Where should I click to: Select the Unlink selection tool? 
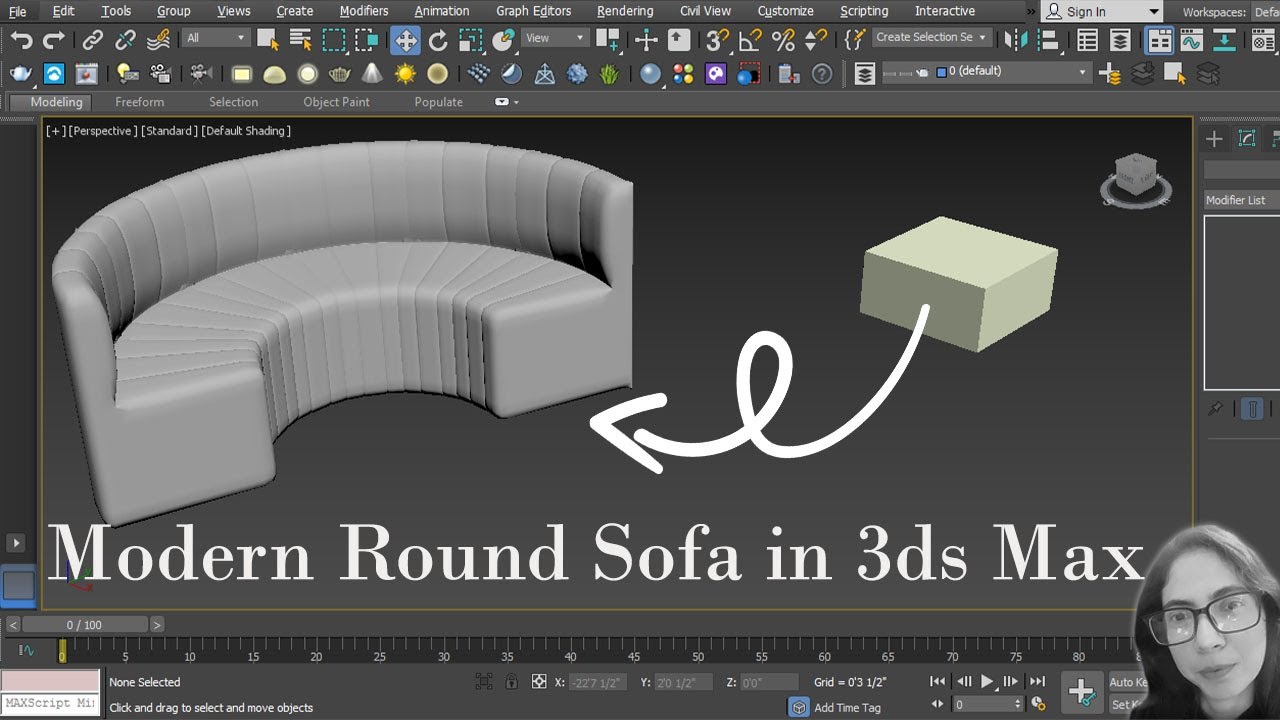[x=125, y=40]
